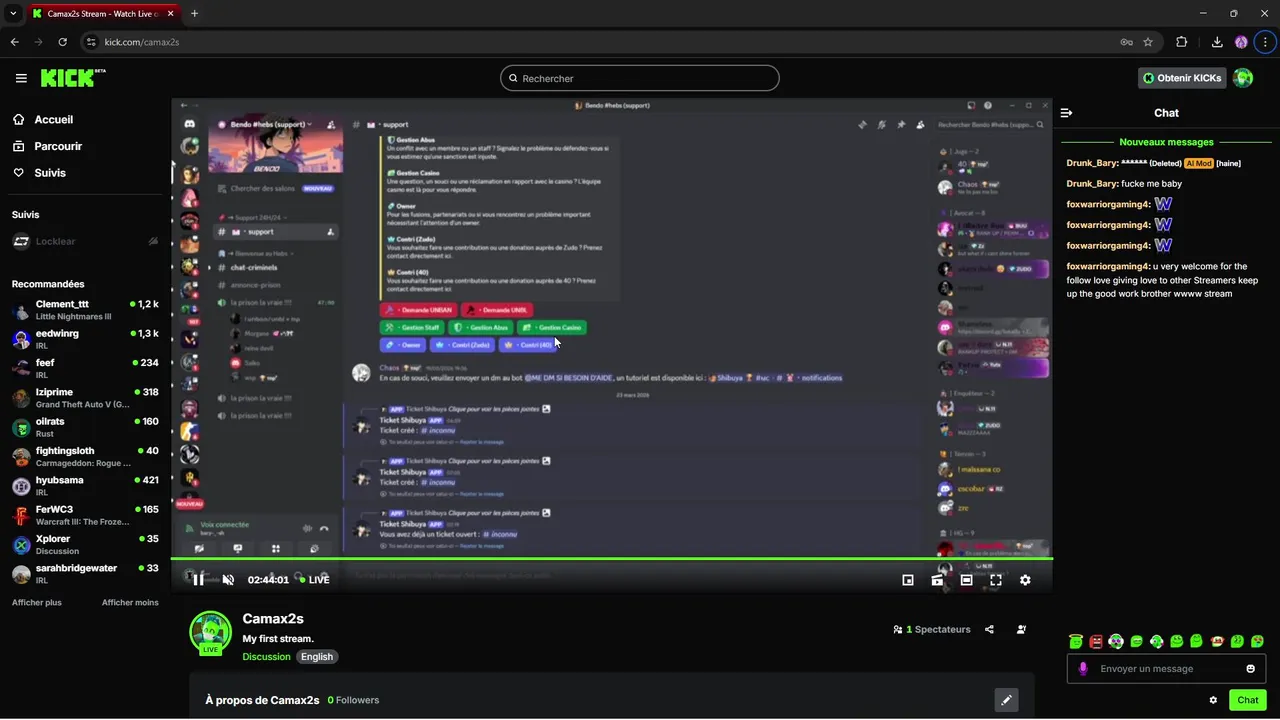
Task: Click Nouveaux messages divider label
Action: click(1166, 142)
